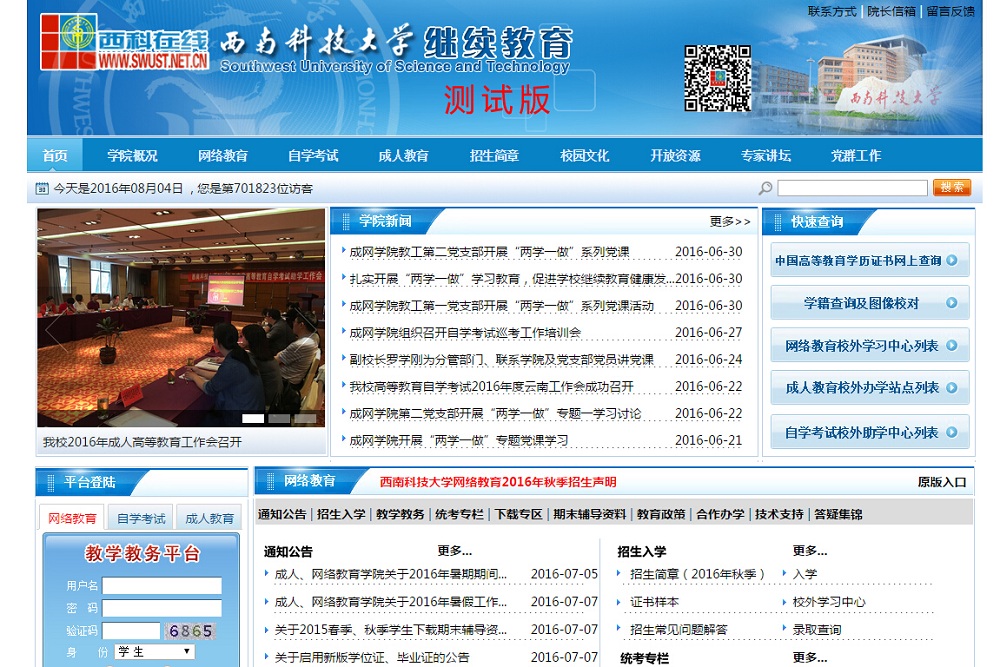1000x667 pixels.
Task: Open 网络教育 navigation item
Action: coord(223,155)
